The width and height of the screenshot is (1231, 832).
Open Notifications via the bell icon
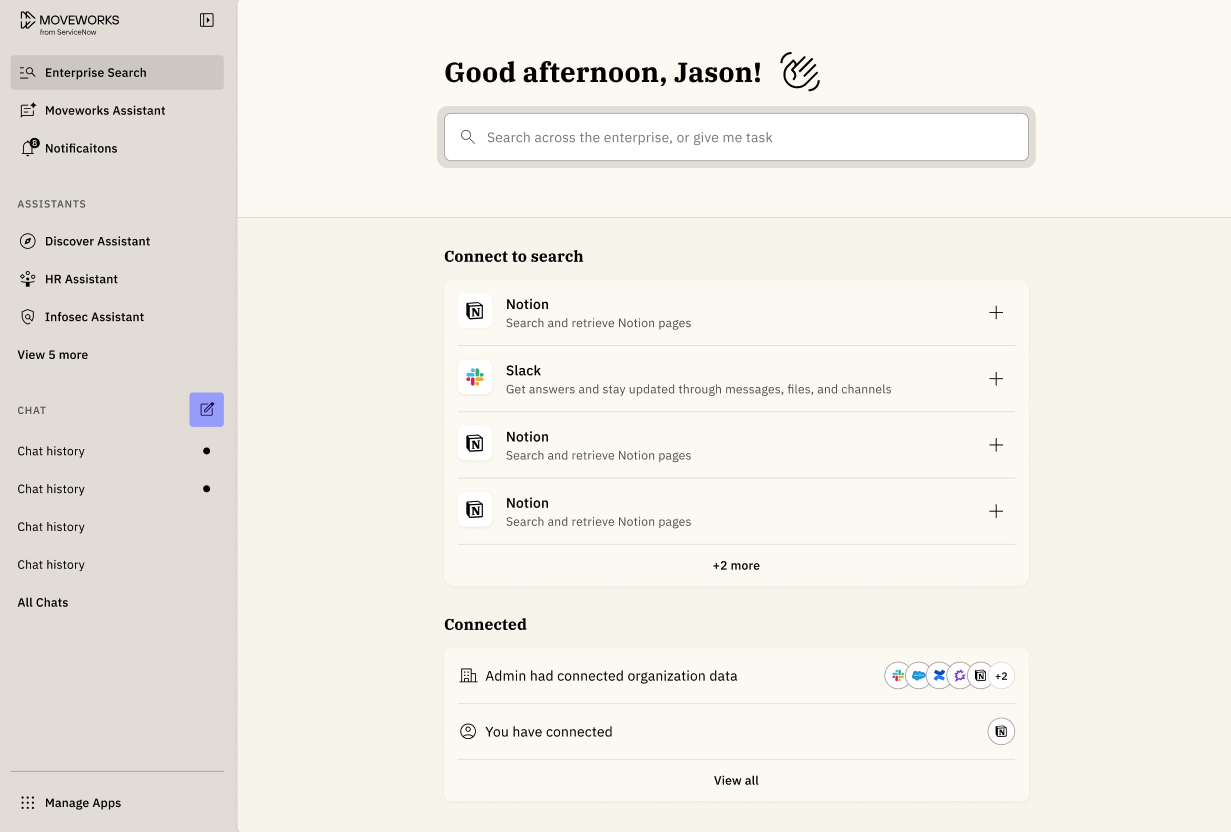click(29, 148)
